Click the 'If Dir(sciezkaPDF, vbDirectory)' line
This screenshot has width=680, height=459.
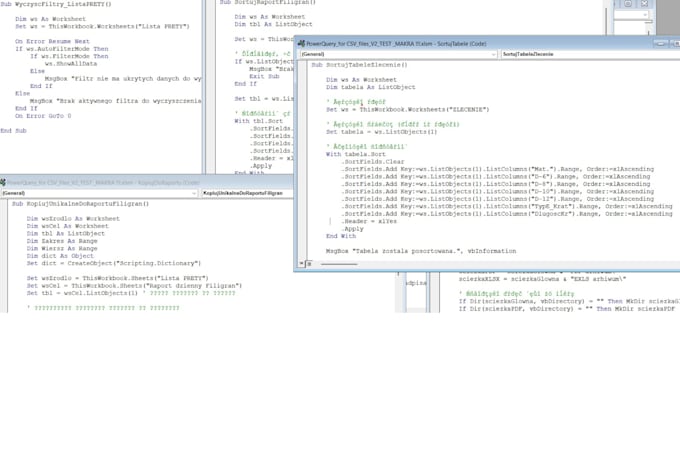click(567, 309)
